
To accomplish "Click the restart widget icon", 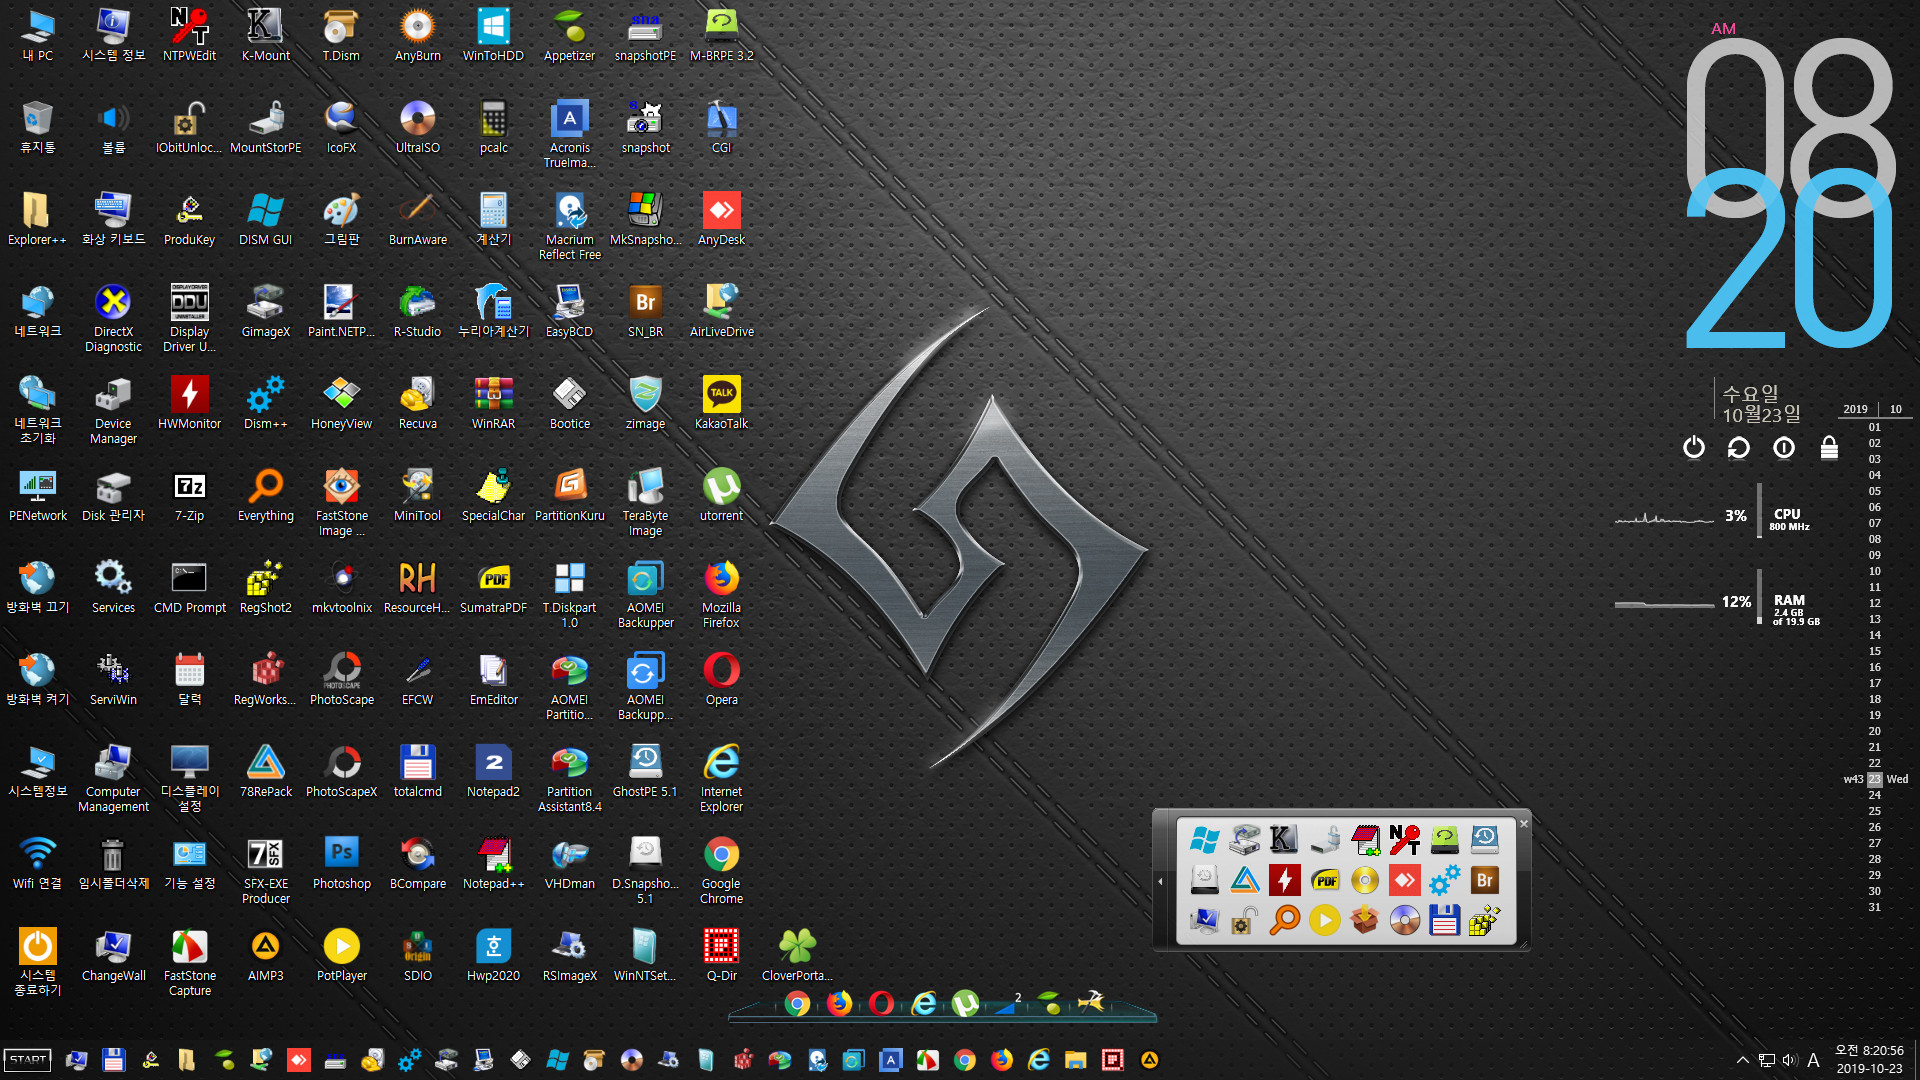I will [1739, 447].
